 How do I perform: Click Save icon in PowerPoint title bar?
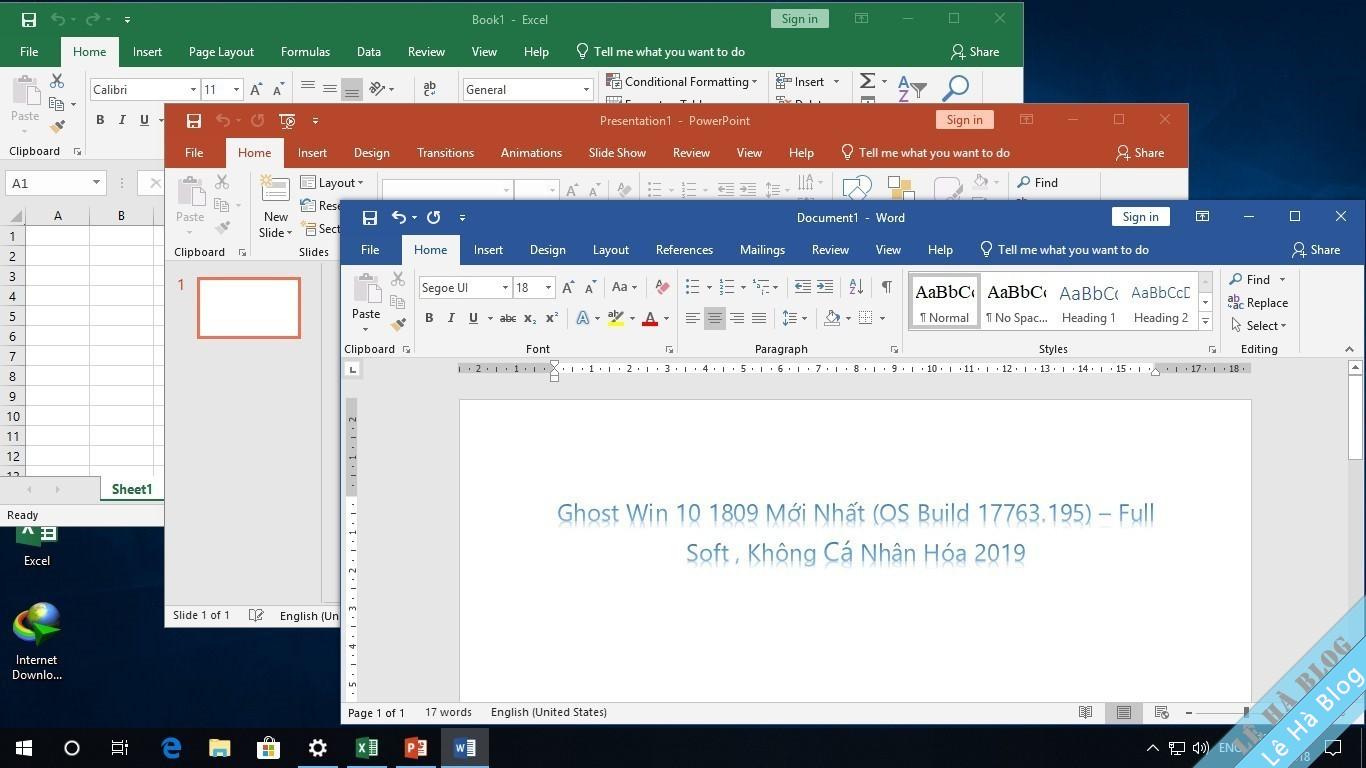tap(194, 120)
